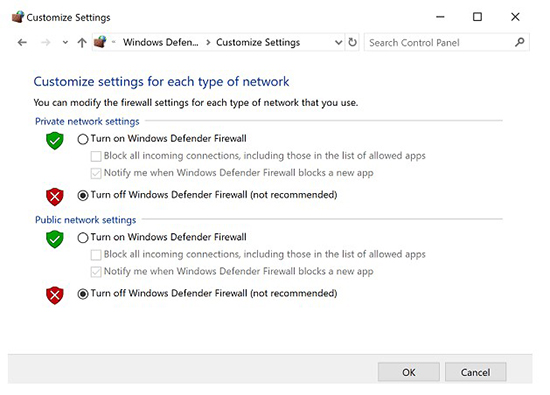Select Turn off firewall under Public network
This screenshot has height=395, width=550.
[83, 294]
